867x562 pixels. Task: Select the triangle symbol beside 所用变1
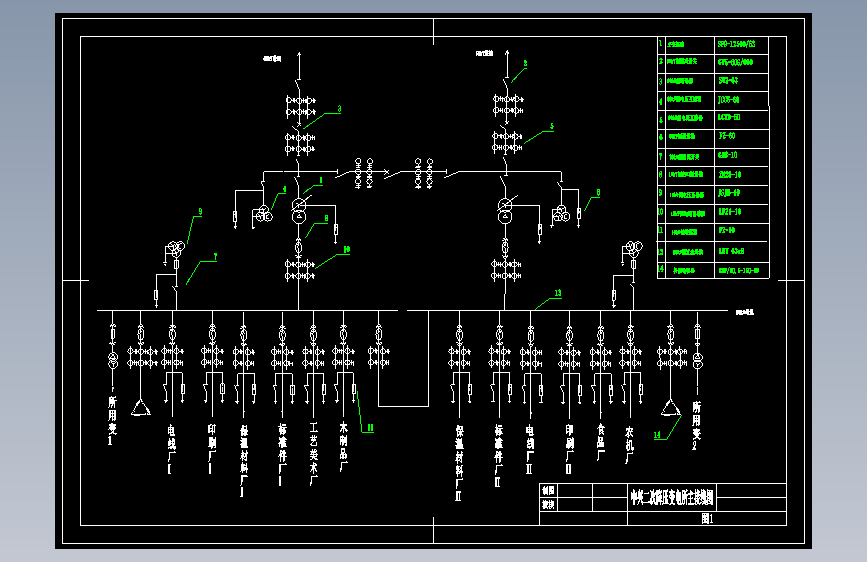140,408
